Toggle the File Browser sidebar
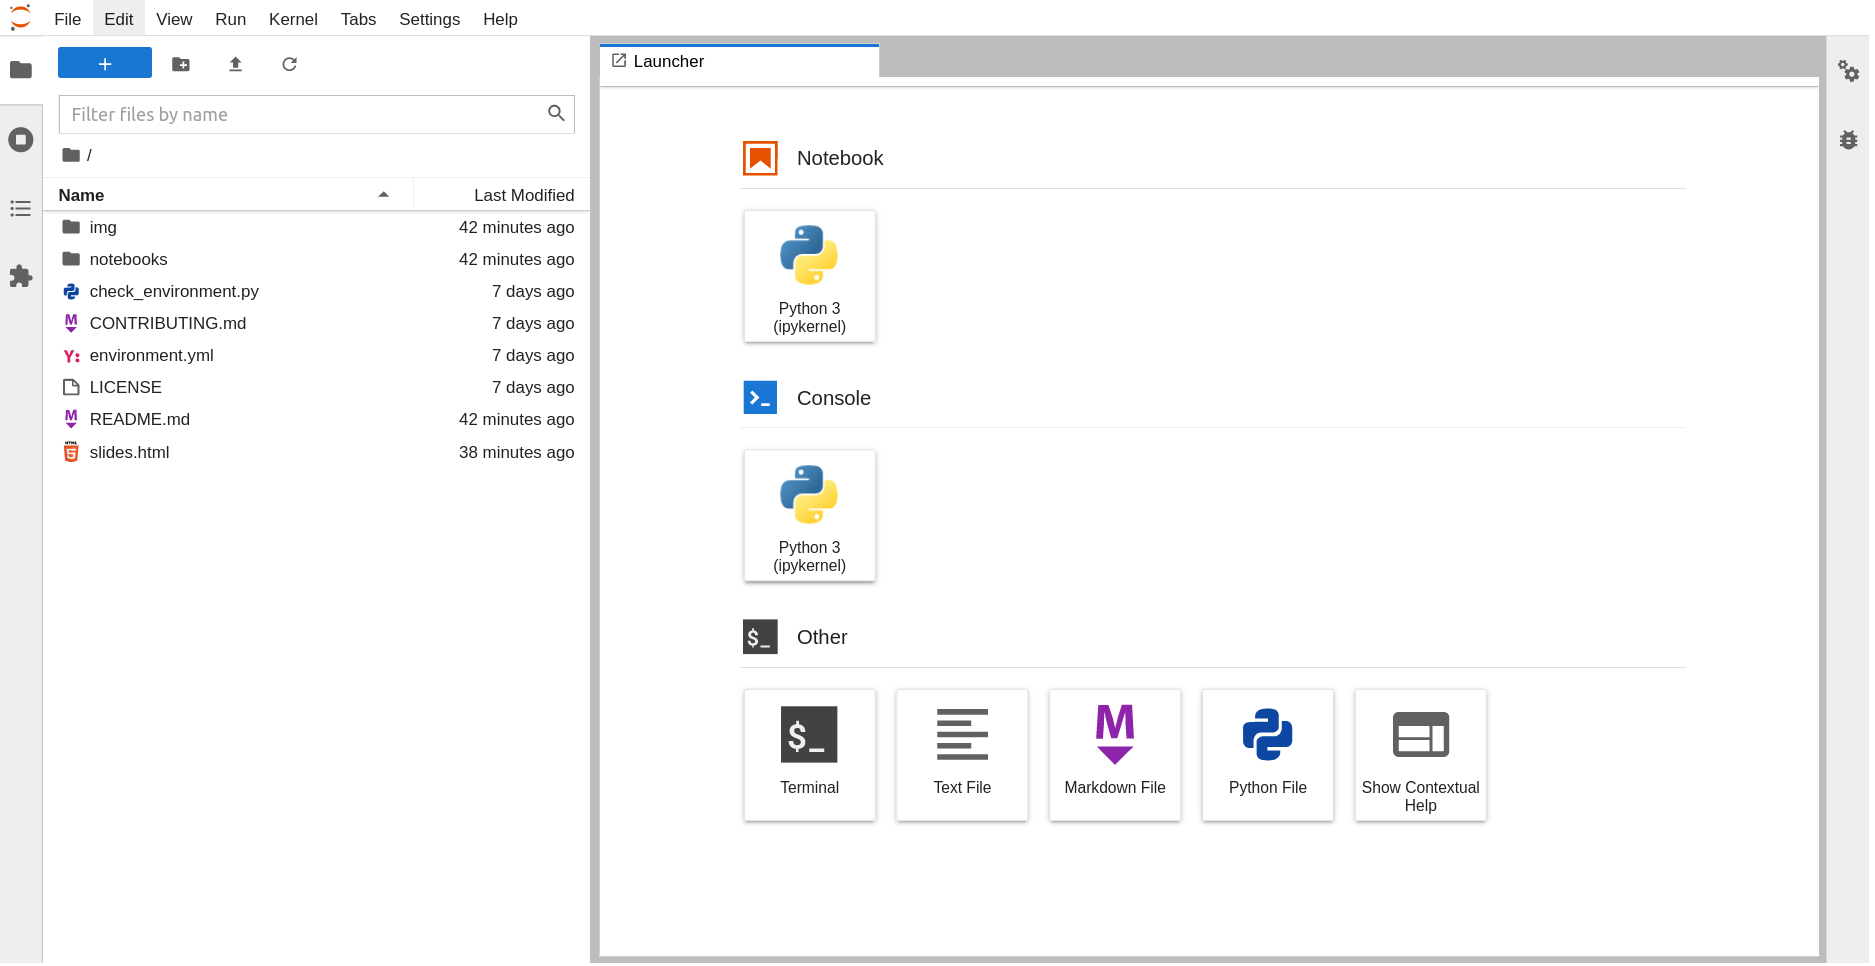Image resolution: width=1875 pixels, height=966 pixels. pos(21,70)
